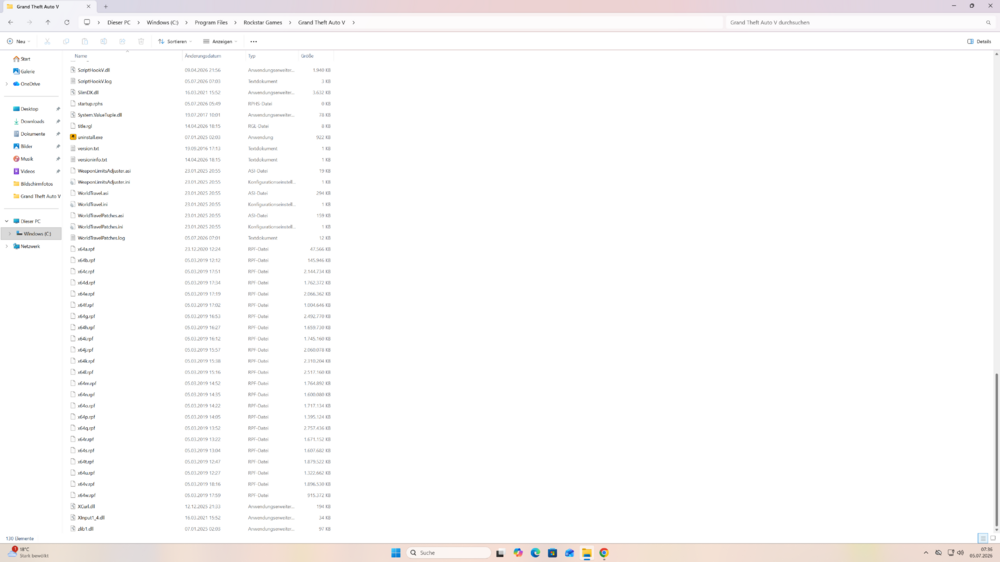1000x562 pixels.
Task: Select the XInput1_4.dll file
Action: click(91, 518)
